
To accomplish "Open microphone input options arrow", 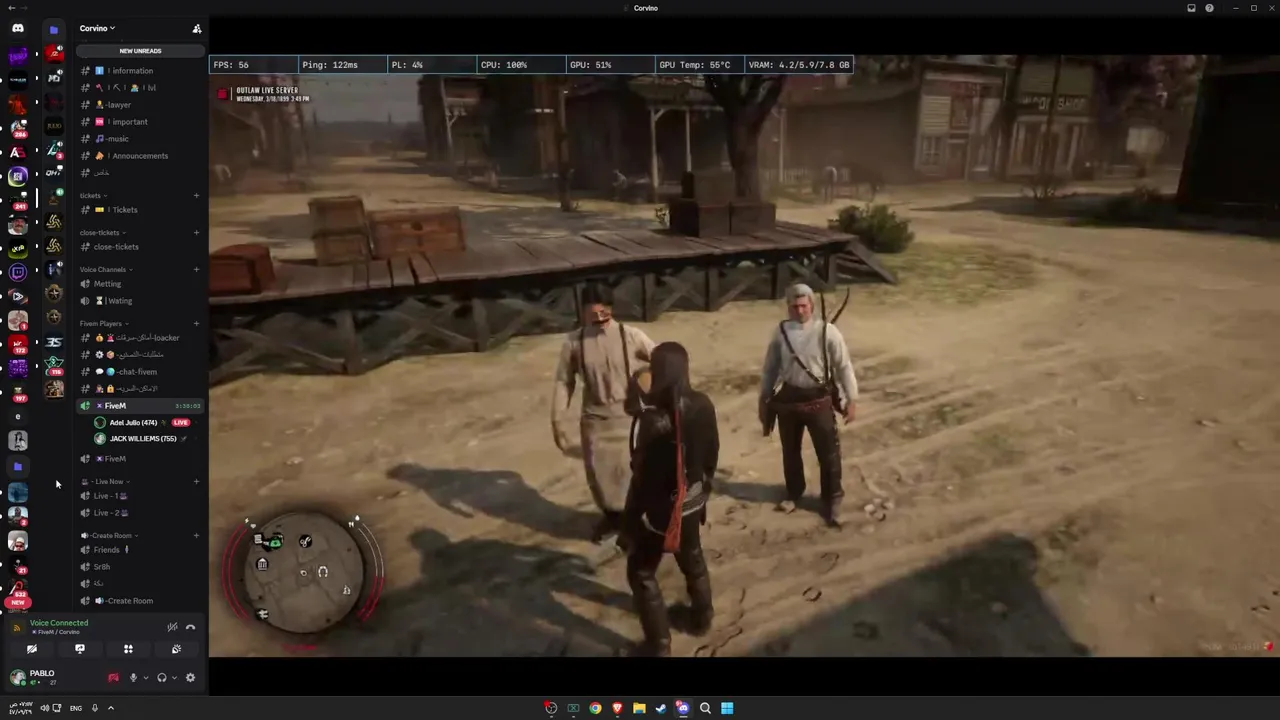I will pyautogui.click(x=146, y=678).
